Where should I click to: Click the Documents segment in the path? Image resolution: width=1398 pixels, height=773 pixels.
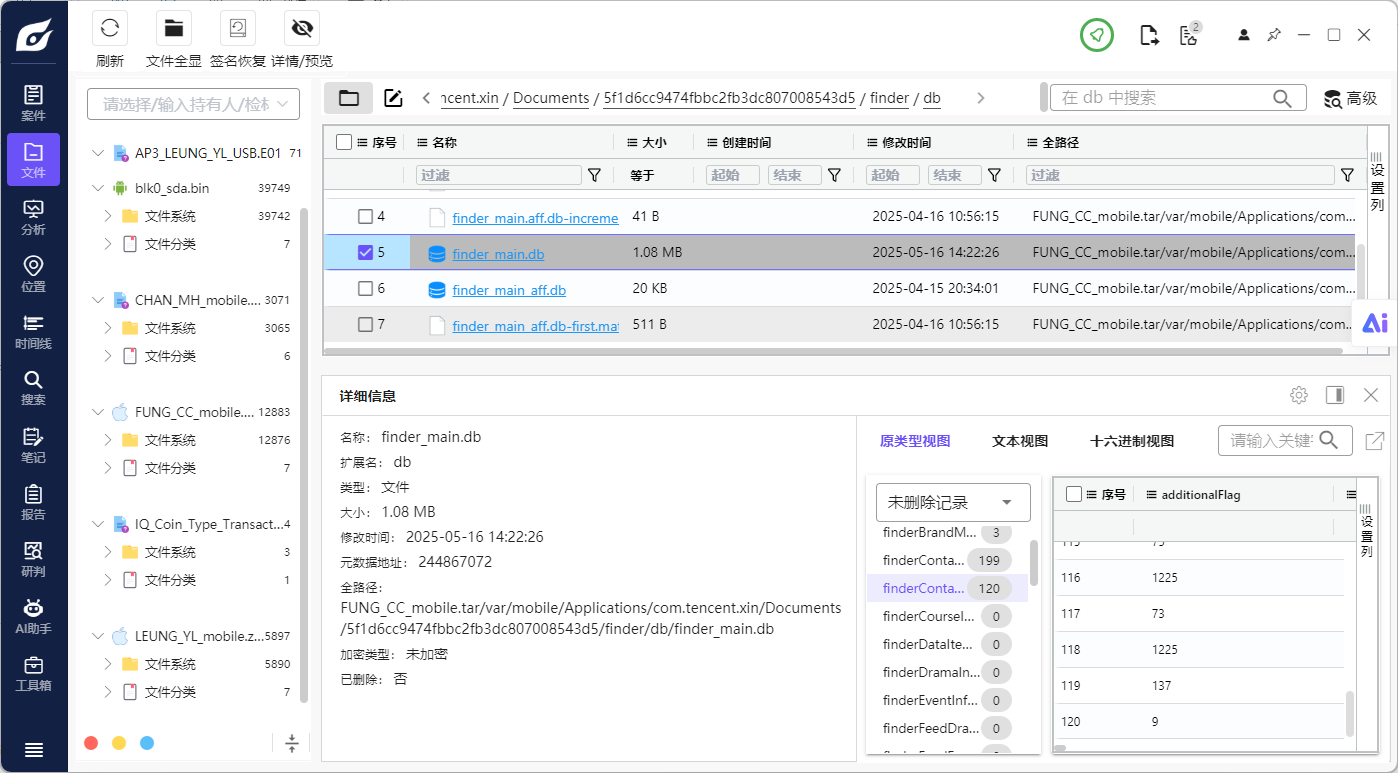pyautogui.click(x=551, y=98)
